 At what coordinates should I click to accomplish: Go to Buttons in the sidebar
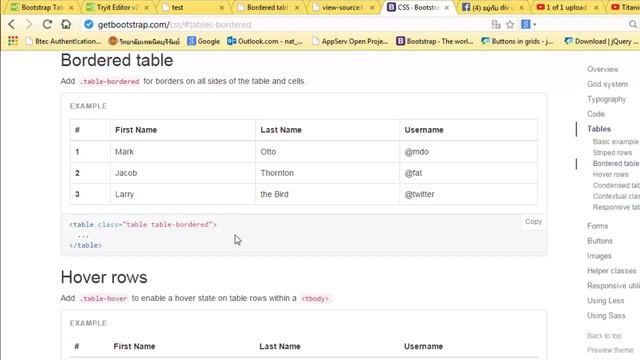[600, 241]
